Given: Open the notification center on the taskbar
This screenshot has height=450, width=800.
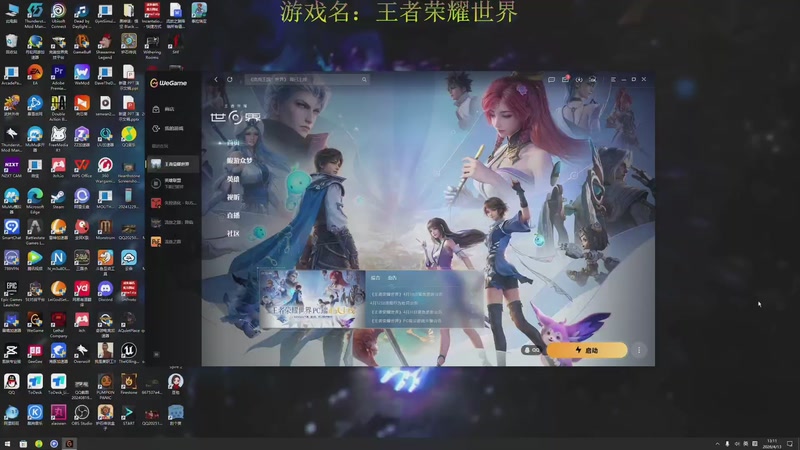Looking at the screenshot, I should (790, 444).
